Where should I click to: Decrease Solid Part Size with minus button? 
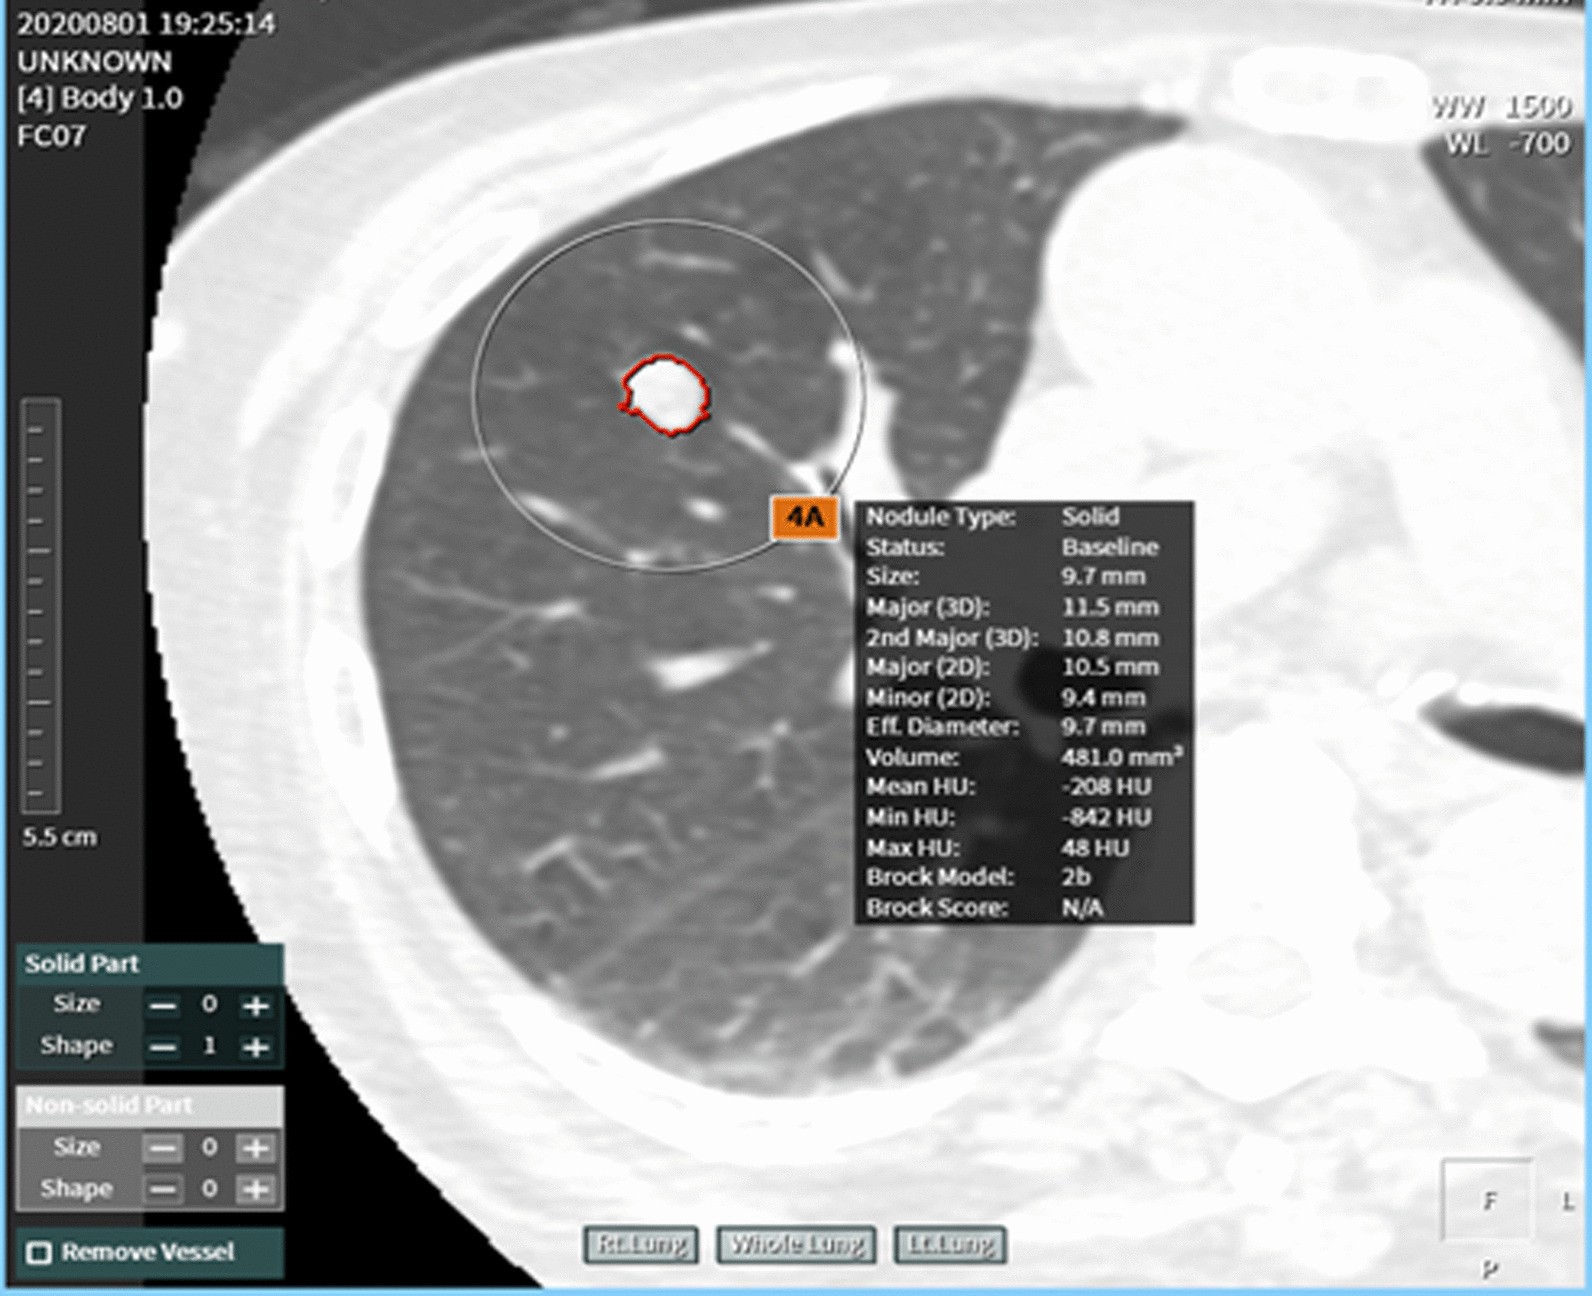[163, 1005]
